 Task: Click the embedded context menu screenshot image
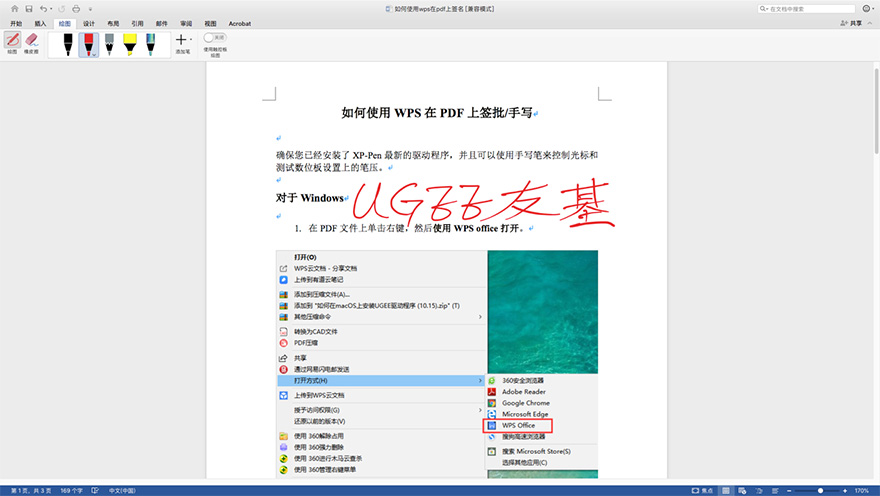click(437, 364)
